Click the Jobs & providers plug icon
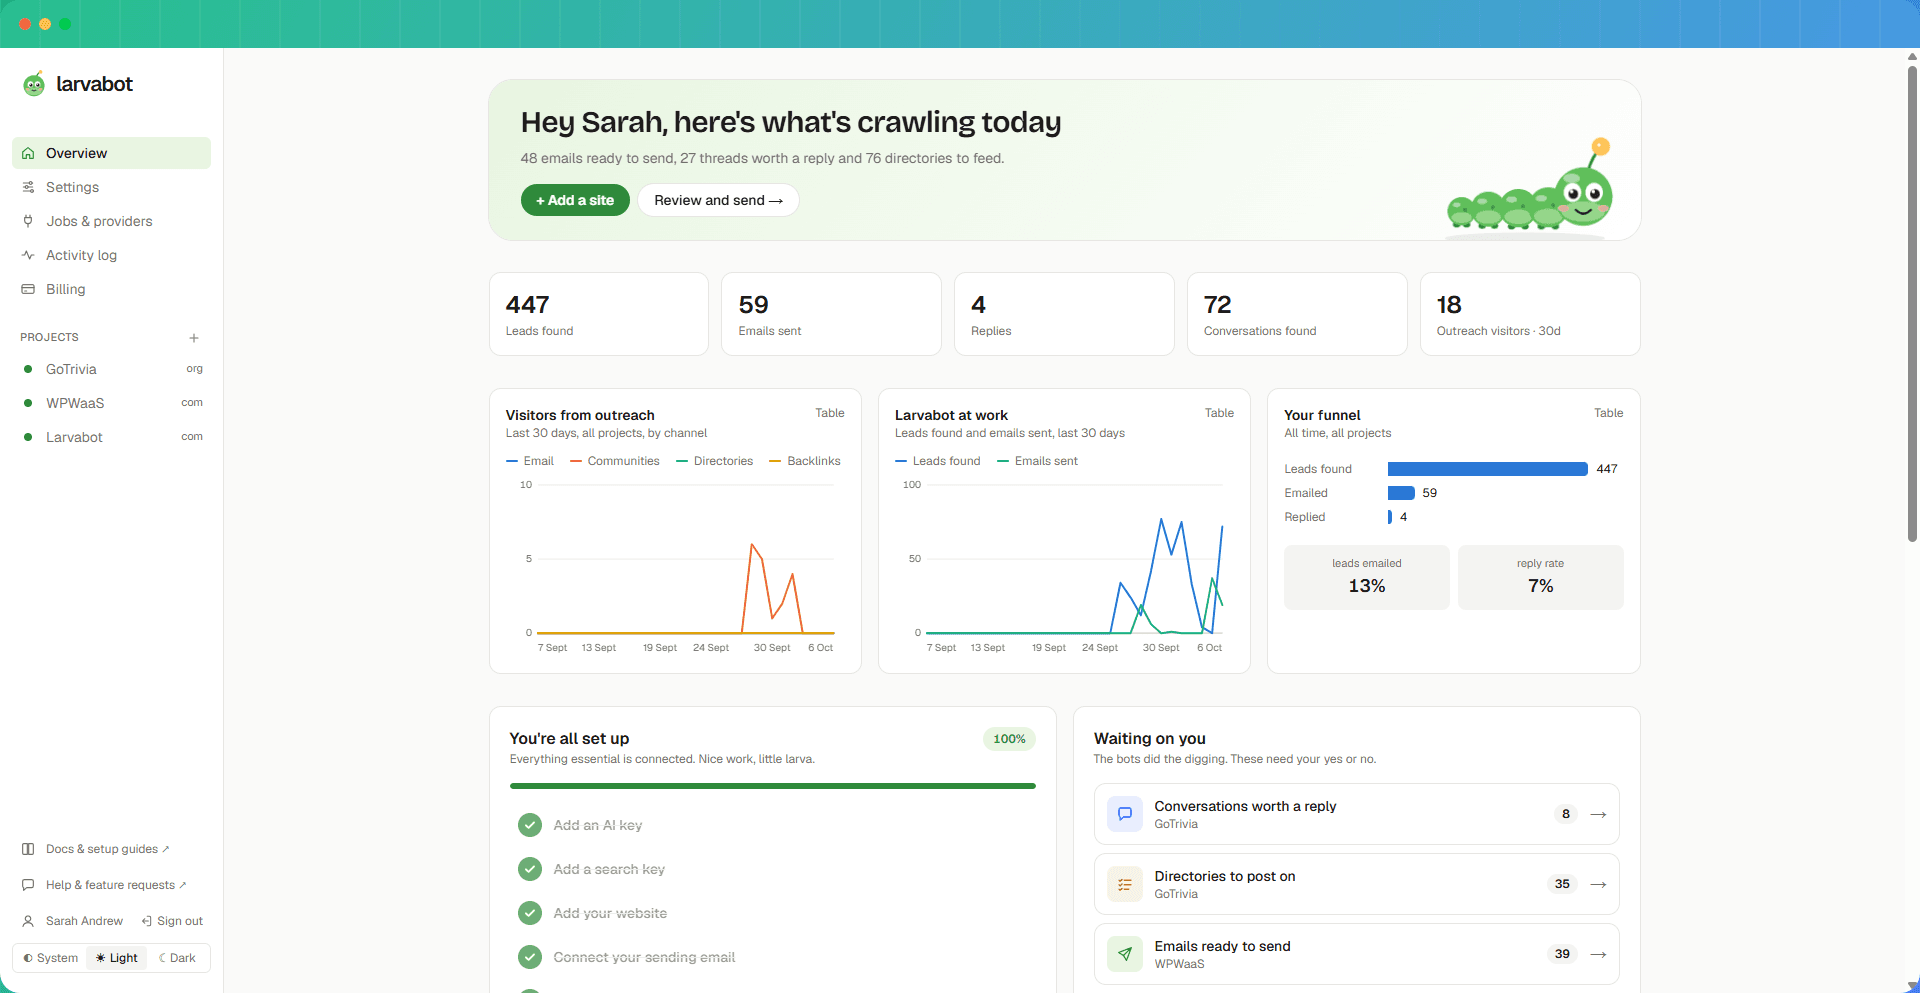The height and width of the screenshot is (993, 1920). tap(28, 221)
